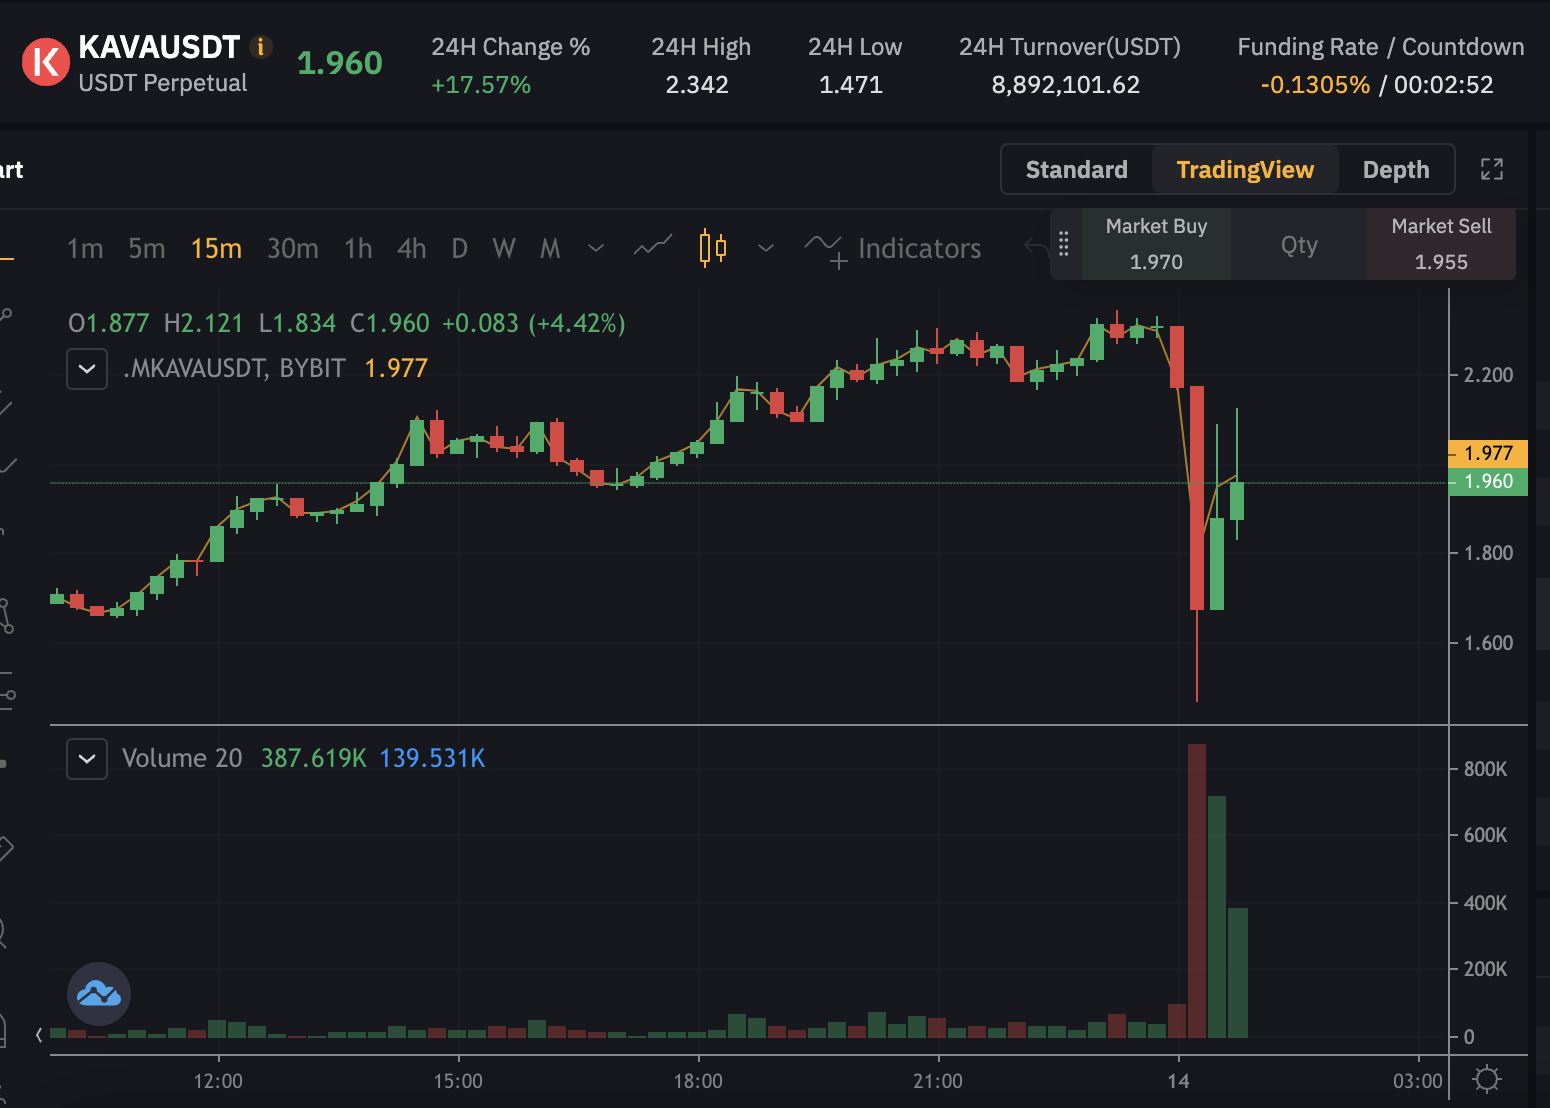
Task: Select the line chart style icon
Action: 653,247
